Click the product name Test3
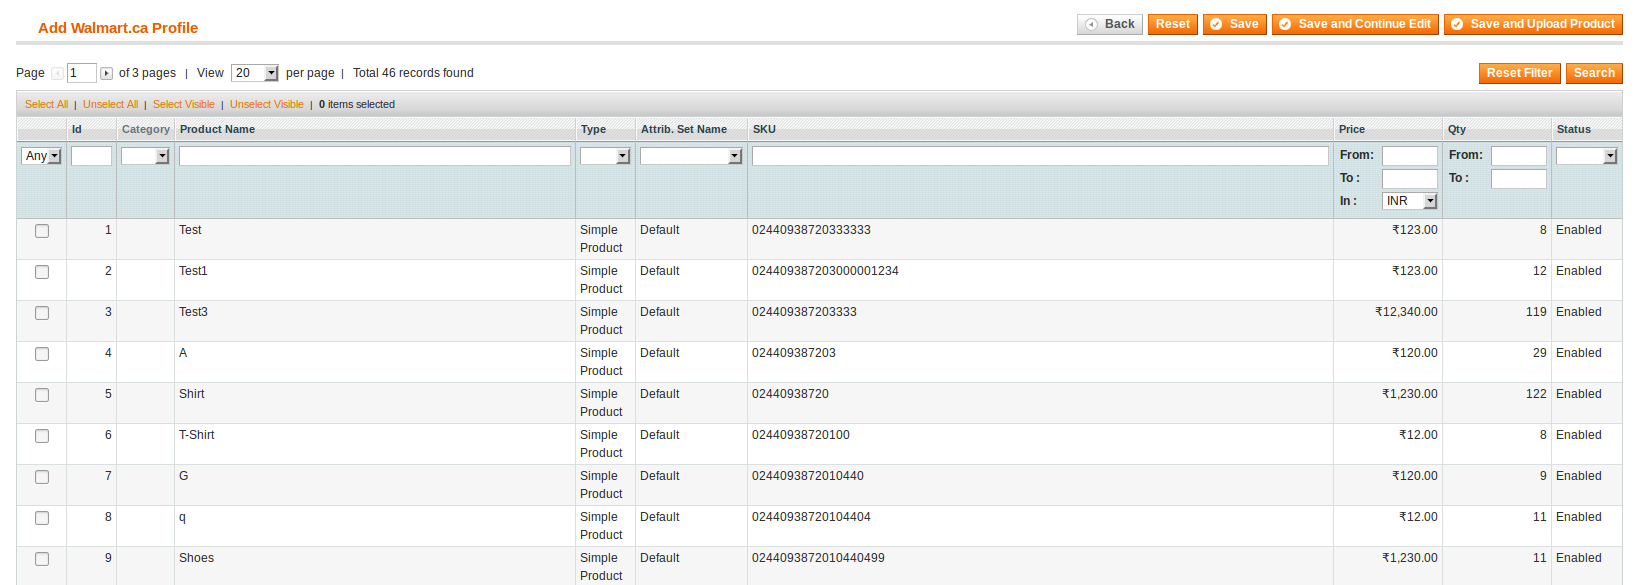 point(194,312)
